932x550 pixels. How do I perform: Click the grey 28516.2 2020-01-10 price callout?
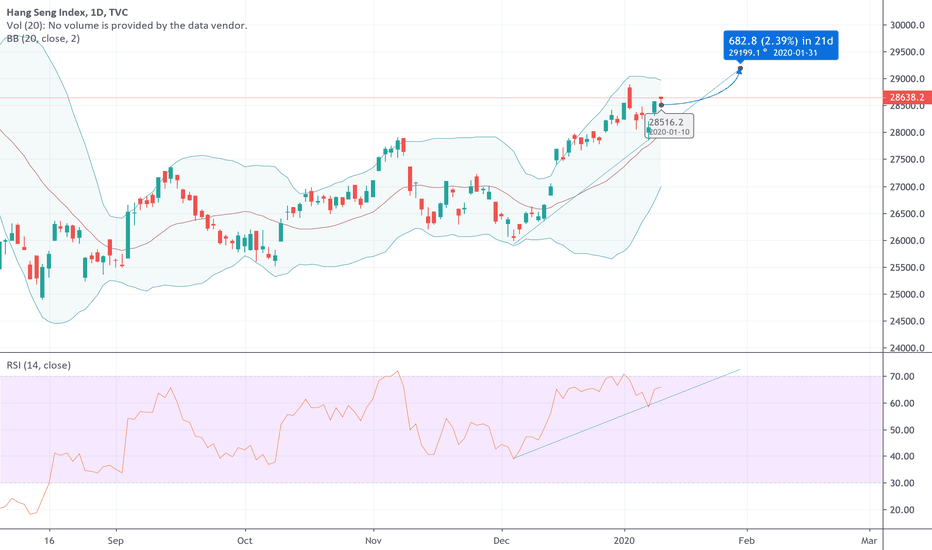click(669, 126)
